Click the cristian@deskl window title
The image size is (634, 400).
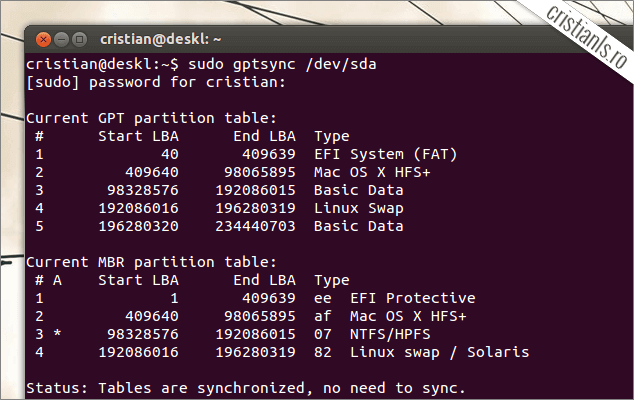(x=161, y=40)
